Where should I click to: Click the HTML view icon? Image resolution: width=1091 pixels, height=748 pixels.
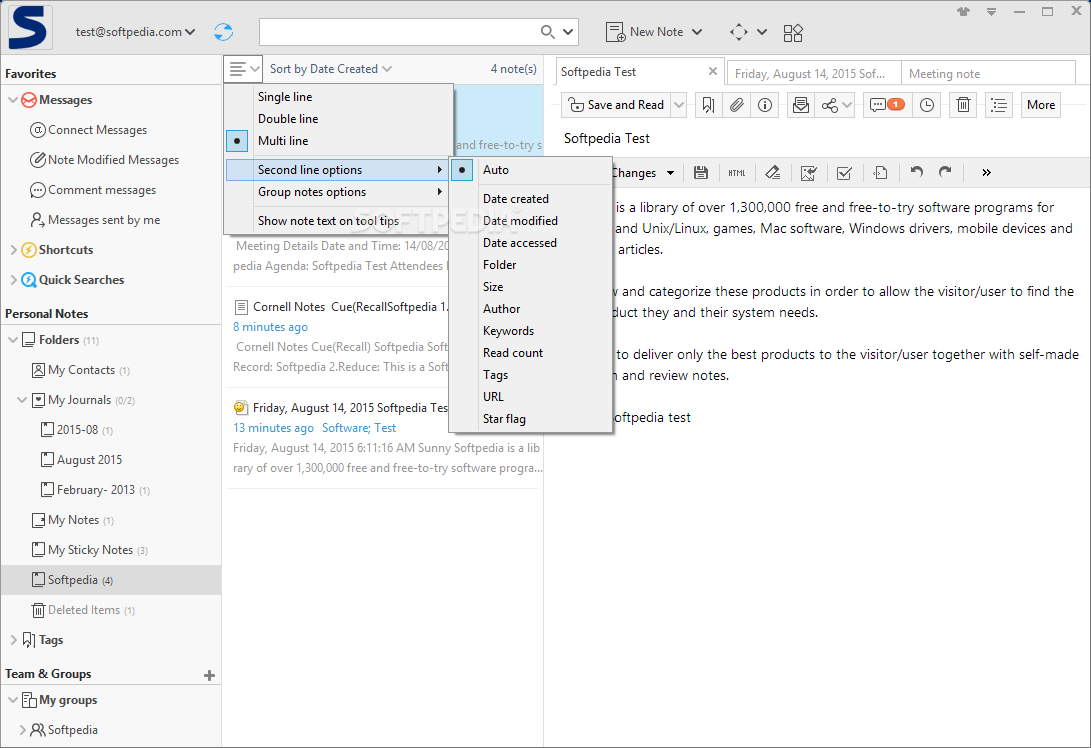737,173
